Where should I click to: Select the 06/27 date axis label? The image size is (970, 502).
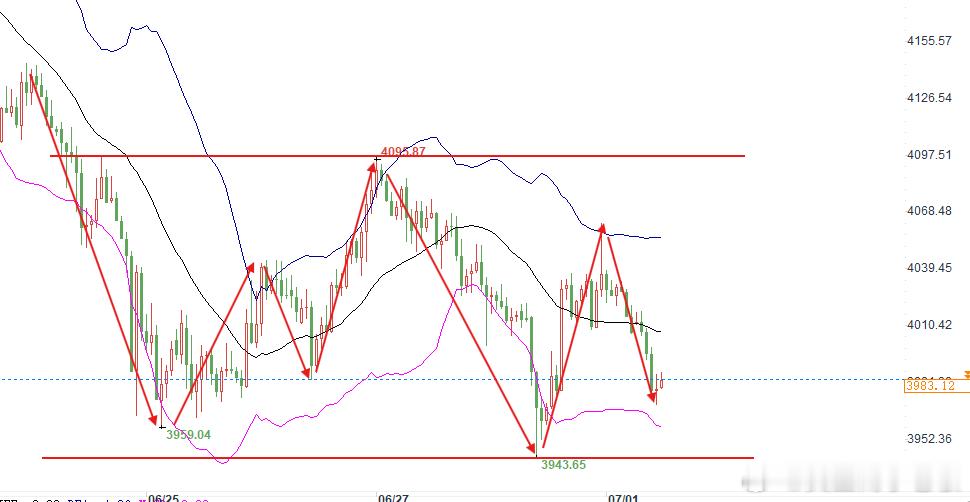pyautogui.click(x=393, y=498)
